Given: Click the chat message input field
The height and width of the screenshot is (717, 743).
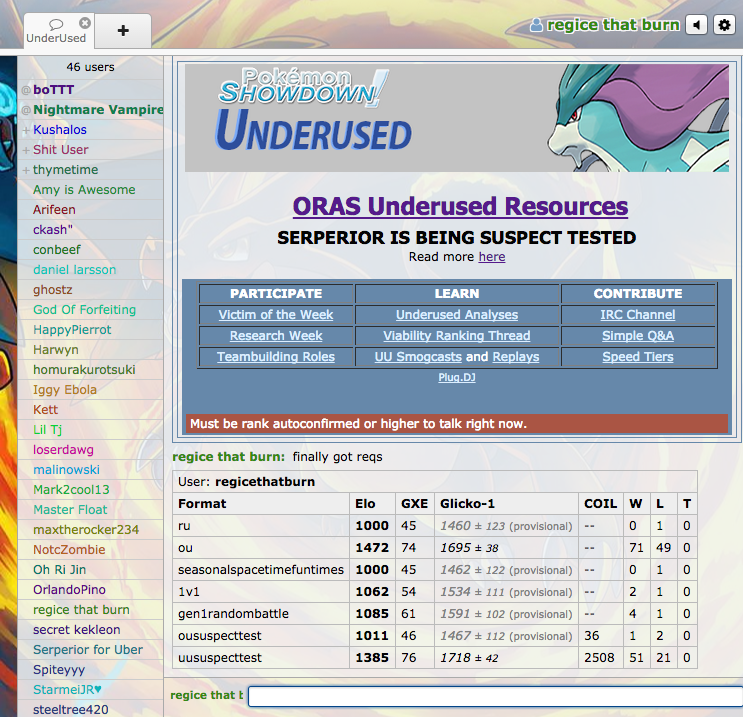Looking at the screenshot, I should [x=495, y=696].
